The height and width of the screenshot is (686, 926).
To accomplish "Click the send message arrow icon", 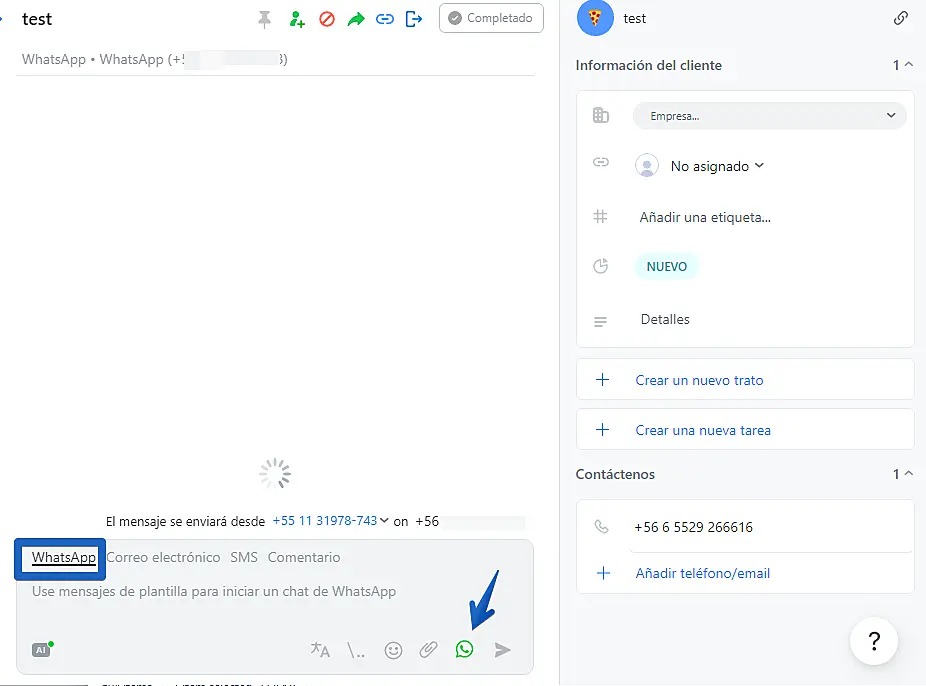I will (503, 650).
